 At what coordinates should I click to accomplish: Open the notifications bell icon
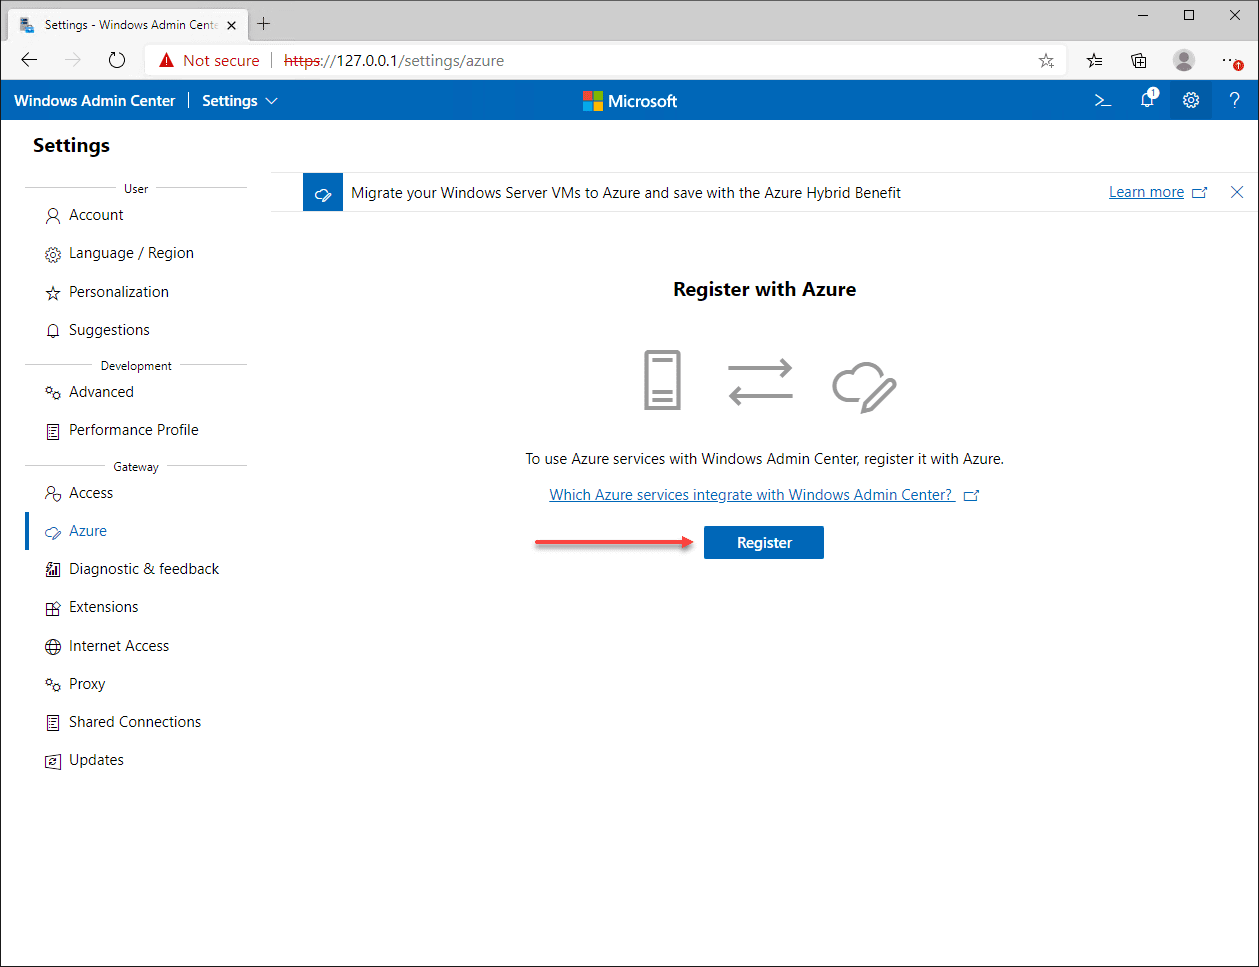tap(1147, 100)
